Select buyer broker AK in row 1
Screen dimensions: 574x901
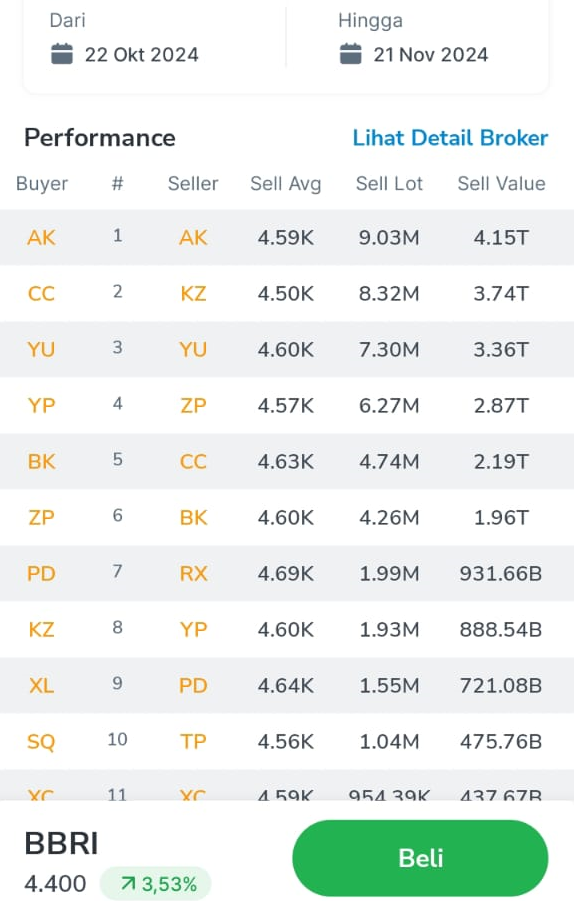pyautogui.click(x=41, y=238)
